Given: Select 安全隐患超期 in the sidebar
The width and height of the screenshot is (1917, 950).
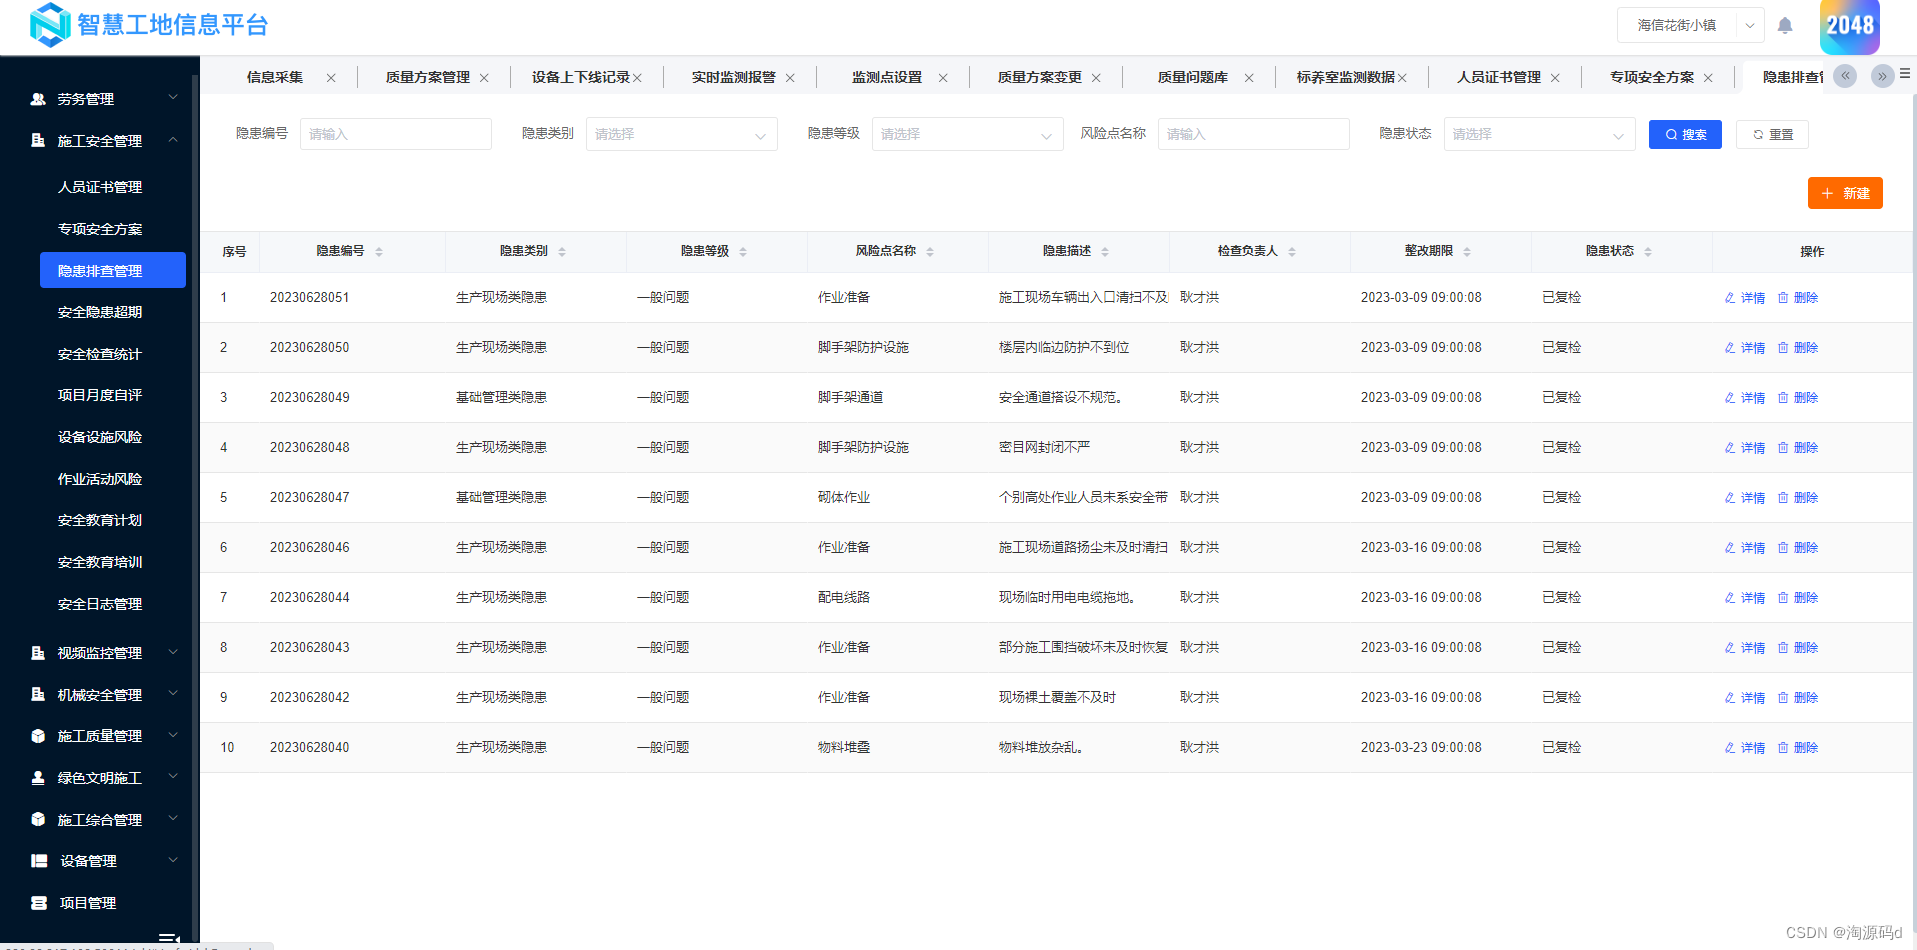Looking at the screenshot, I should (x=100, y=312).
